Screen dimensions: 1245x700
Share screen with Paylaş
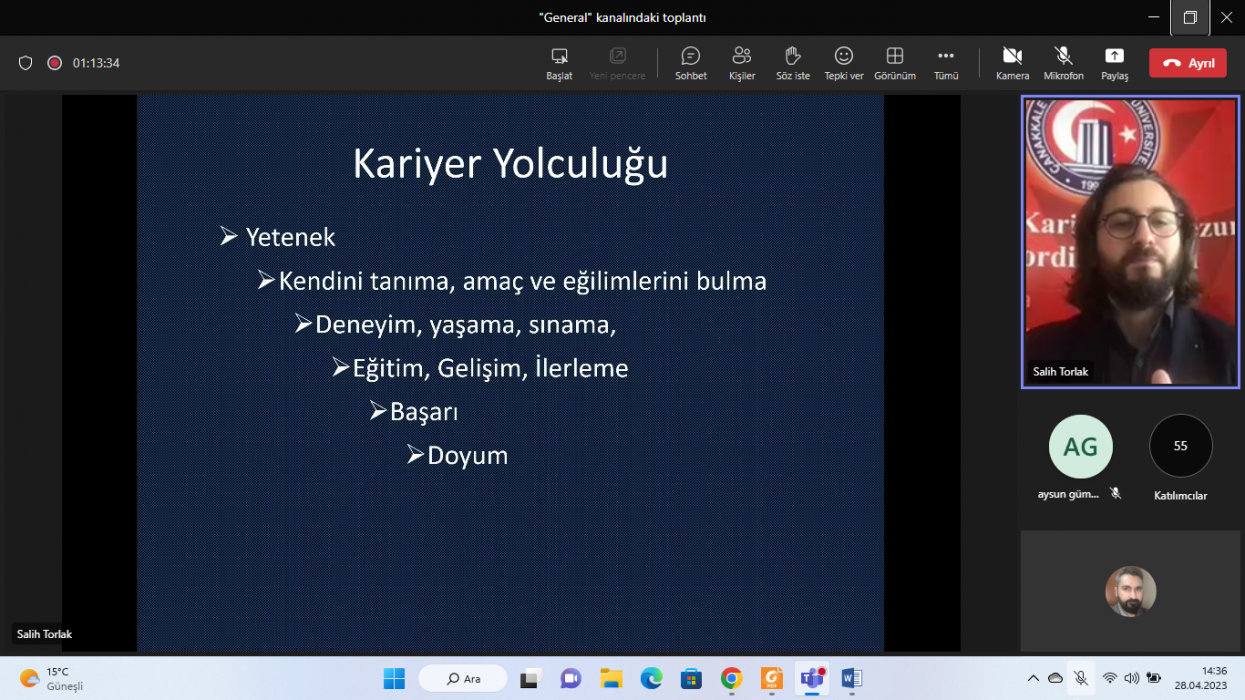[1114, 63]
